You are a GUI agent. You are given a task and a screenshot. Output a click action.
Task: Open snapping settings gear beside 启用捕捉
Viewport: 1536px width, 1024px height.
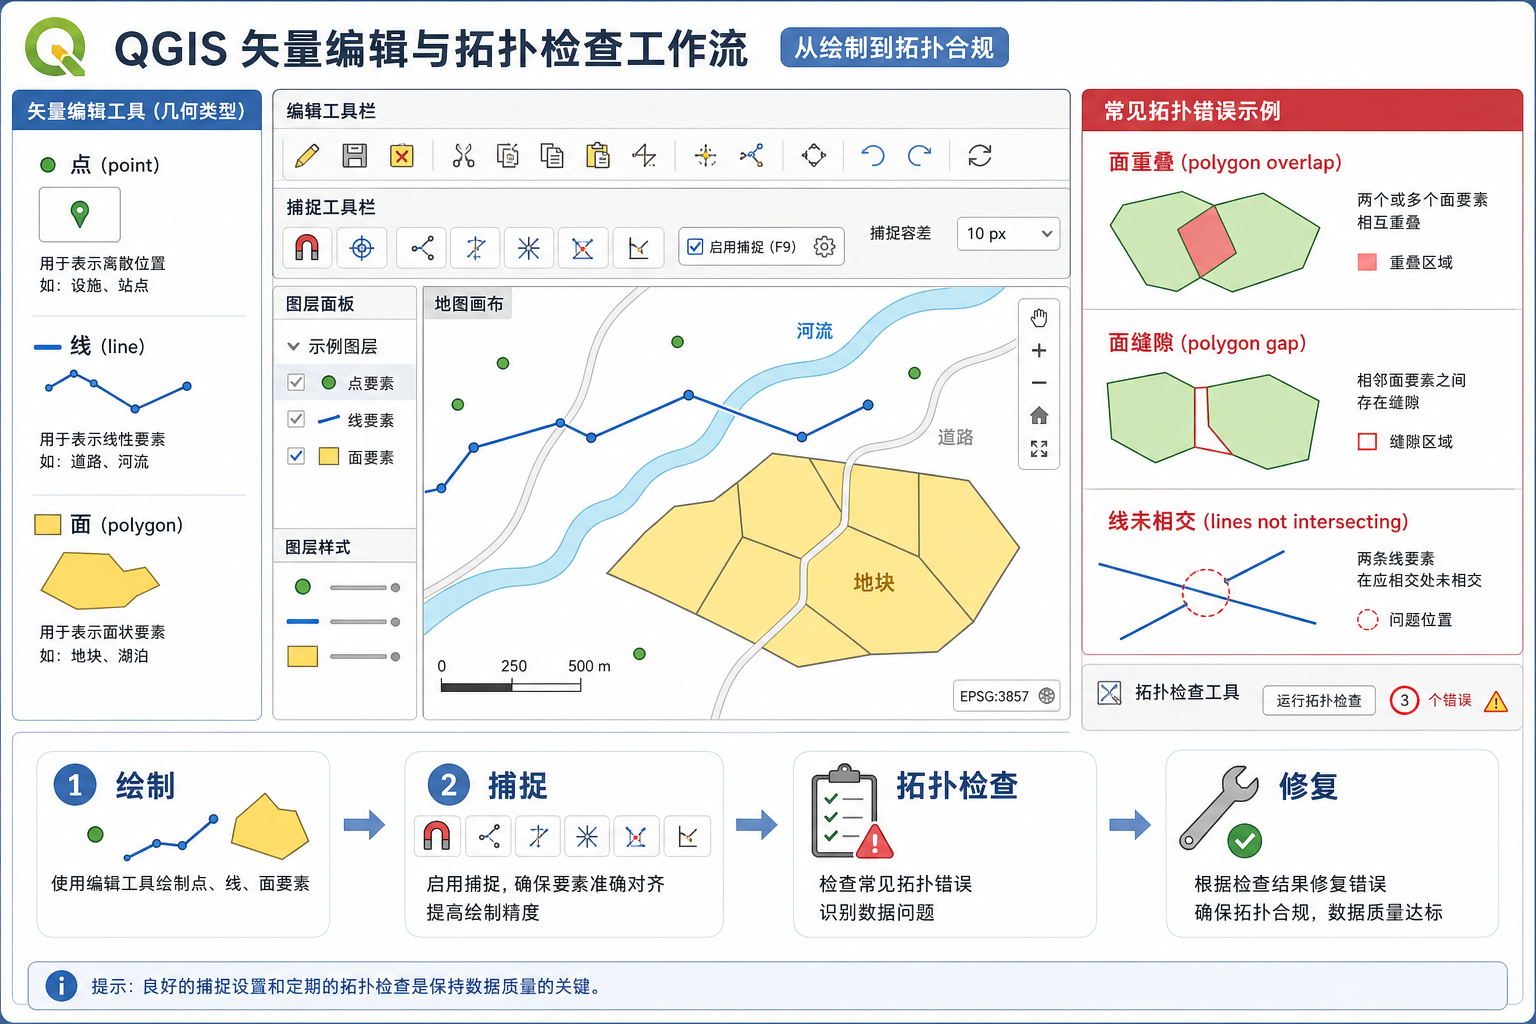click(x=824, y=247)
